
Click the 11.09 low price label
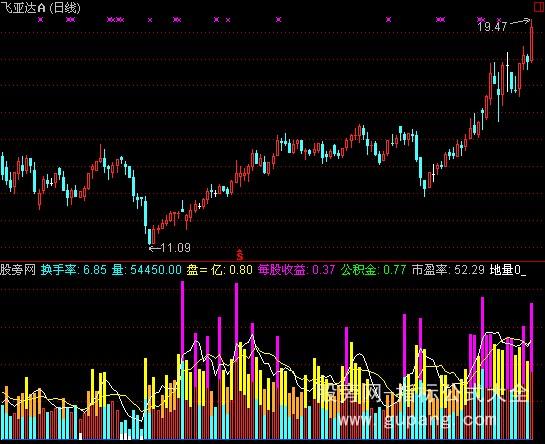tap(176, 248)
